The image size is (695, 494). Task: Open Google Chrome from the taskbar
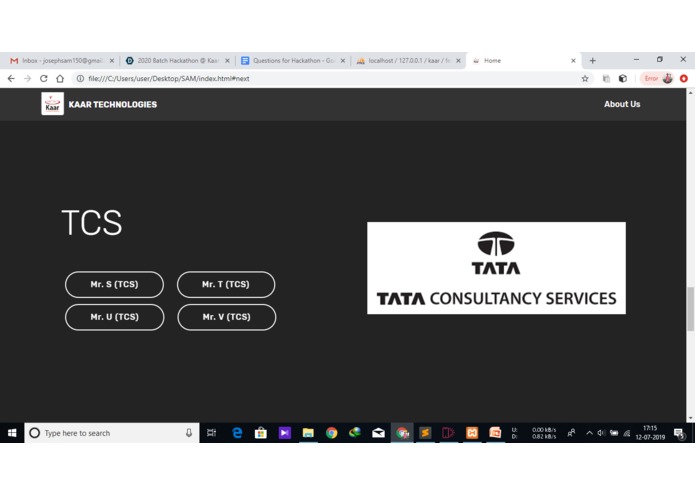(x=332, y=433)
